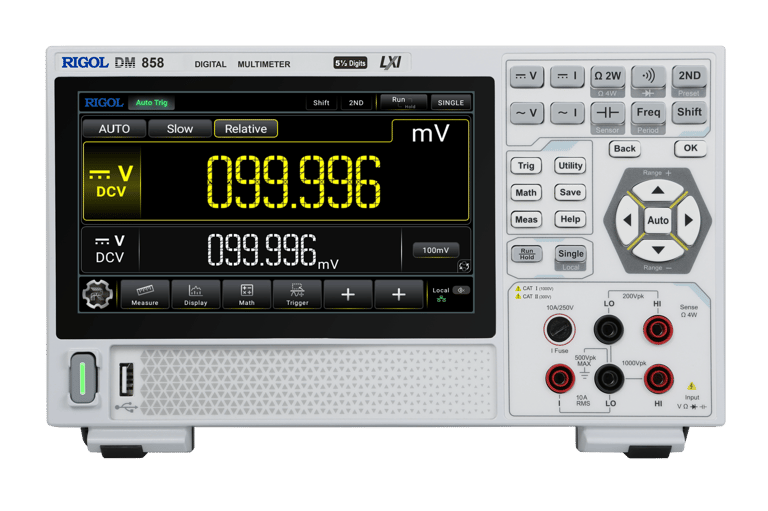Toggle the Slow speed setting
Viewport: 768px width, 511px height.
180,129
